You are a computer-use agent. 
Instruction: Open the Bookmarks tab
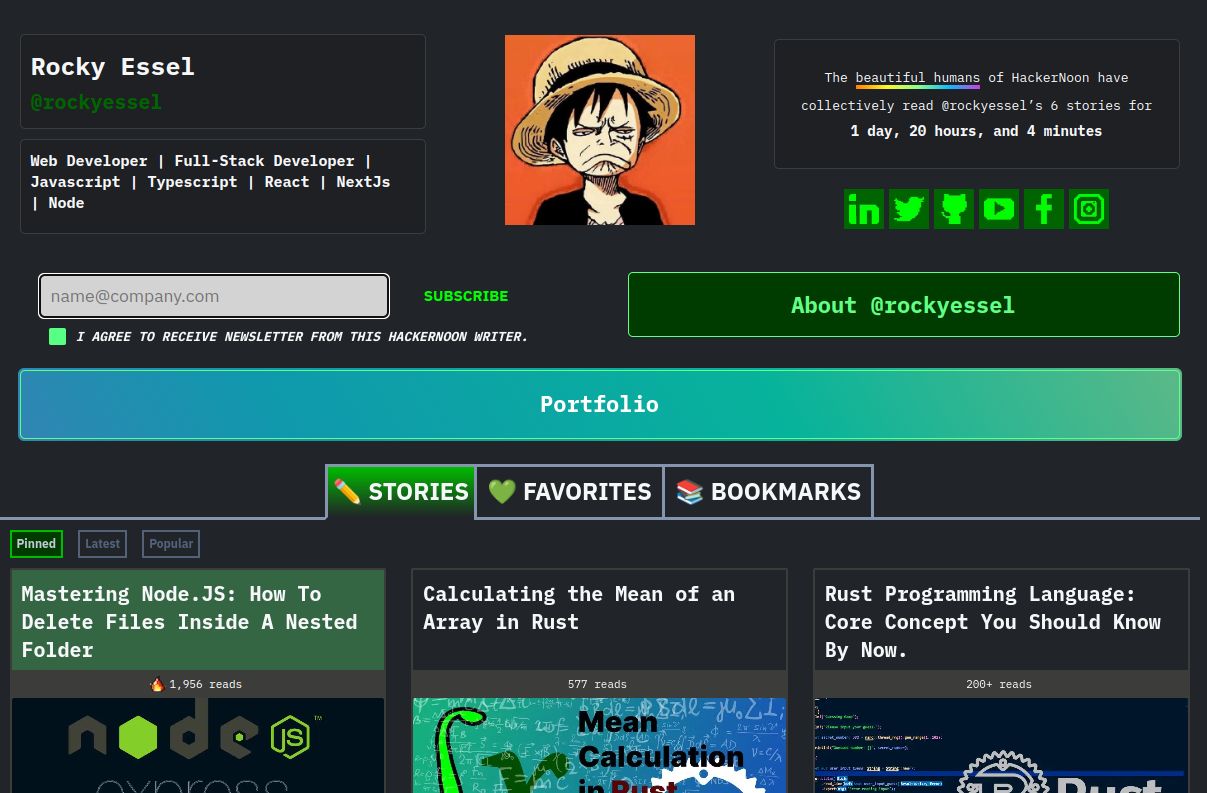768,492
